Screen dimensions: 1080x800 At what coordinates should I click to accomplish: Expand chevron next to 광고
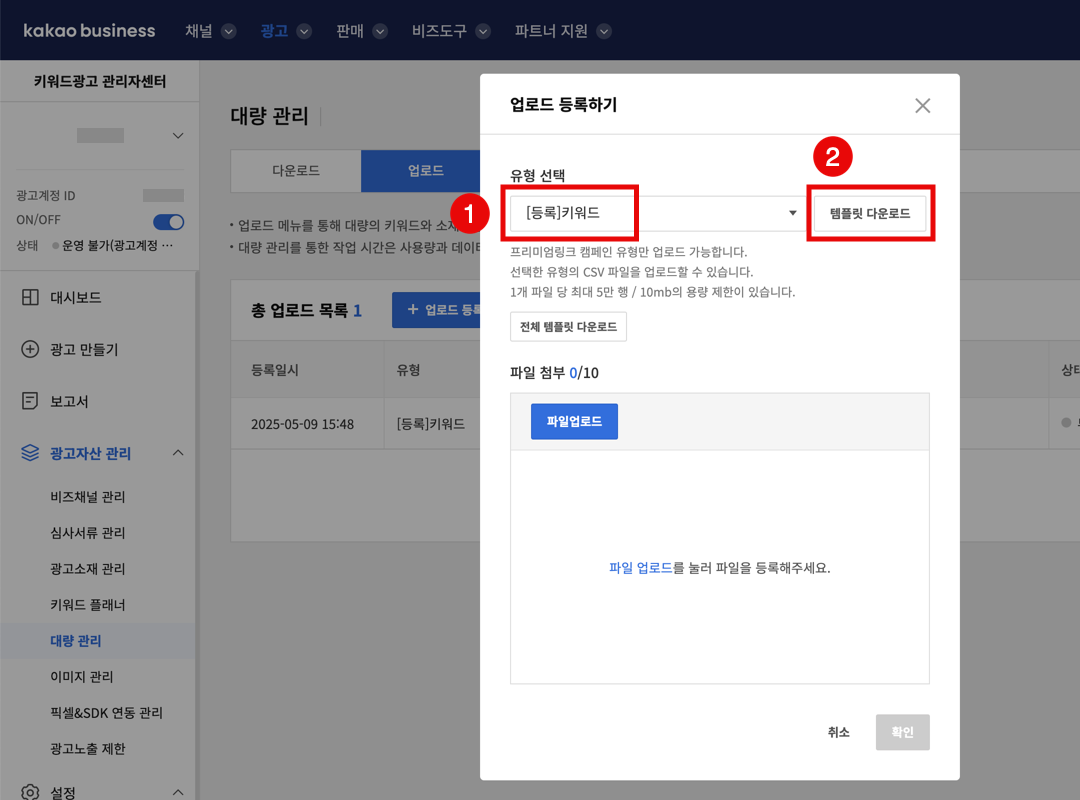[x=304, y=31]
